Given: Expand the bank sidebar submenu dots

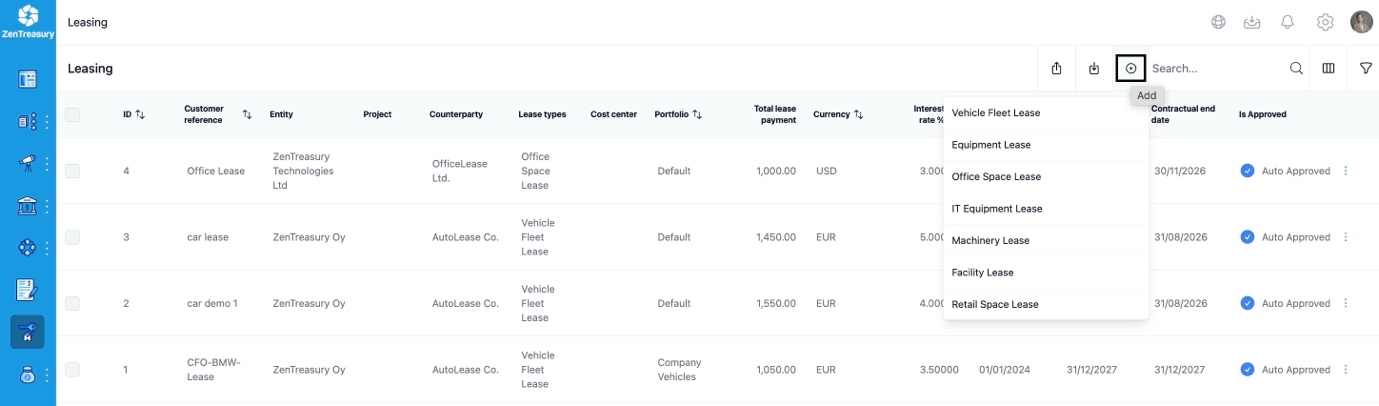Looking at the screenshot, I should pyautogui.click(x=47, y=206).
